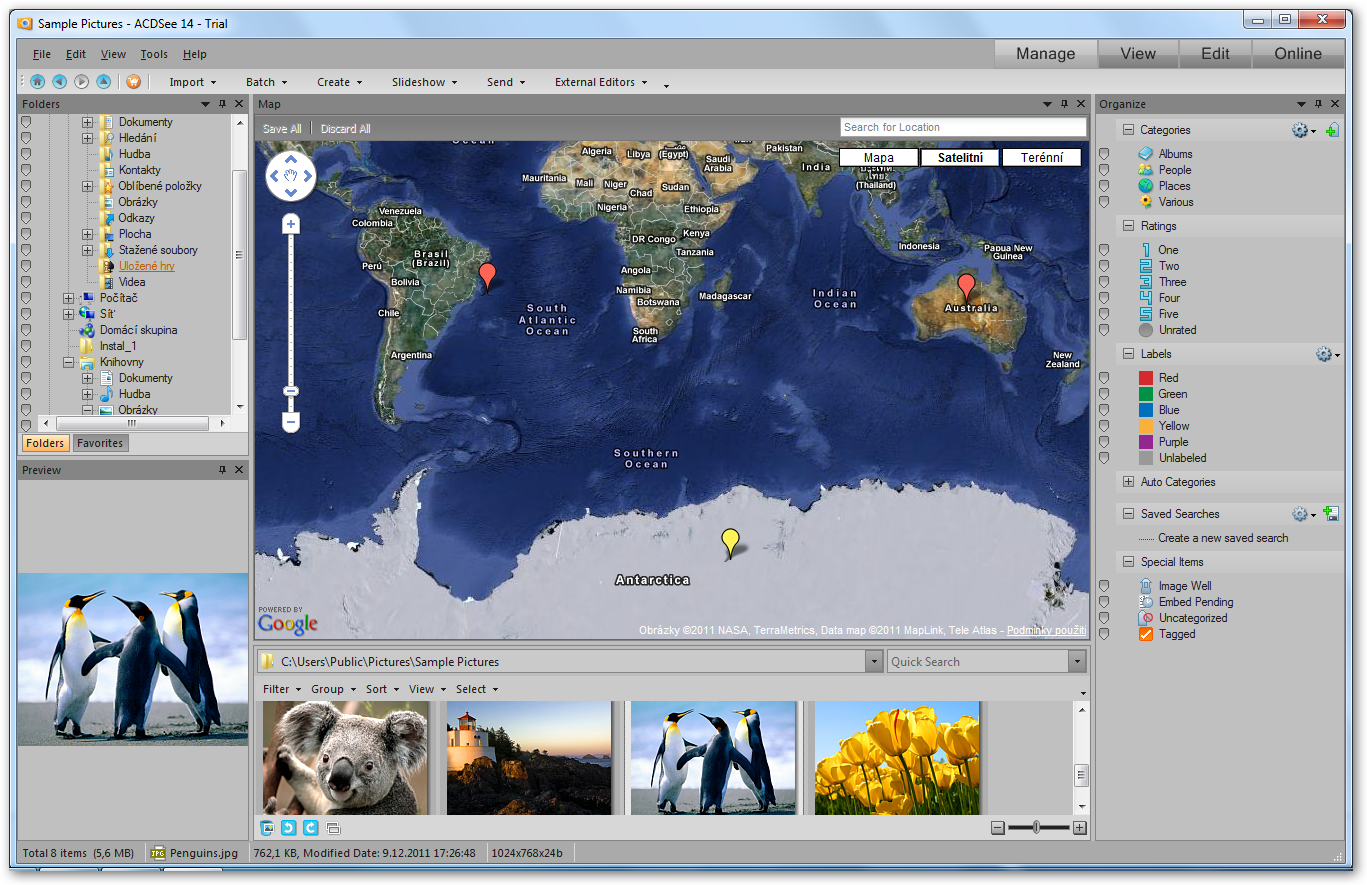
Task: Go up one folder with the up arrow
Action: 103,82
